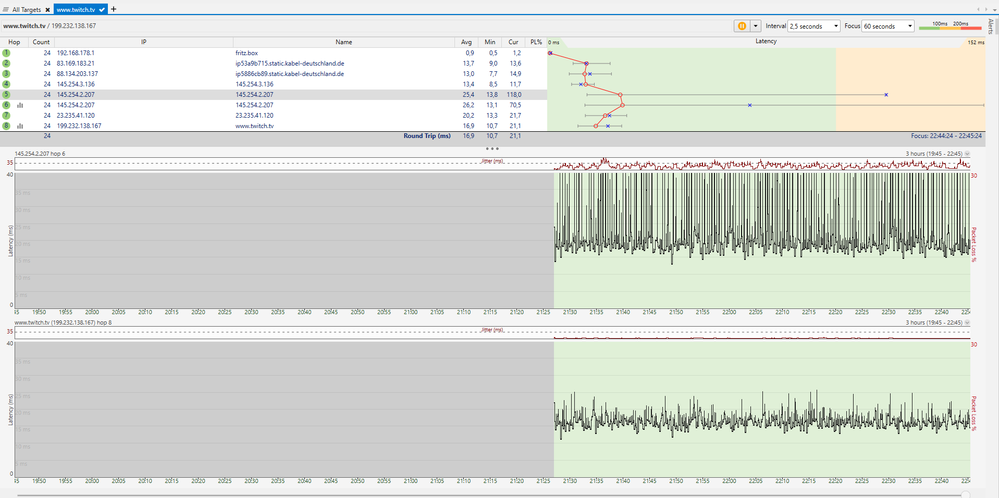
Task: Expand the Interval 2,5 seconds dropdown
Action: [x=813, y=25]
